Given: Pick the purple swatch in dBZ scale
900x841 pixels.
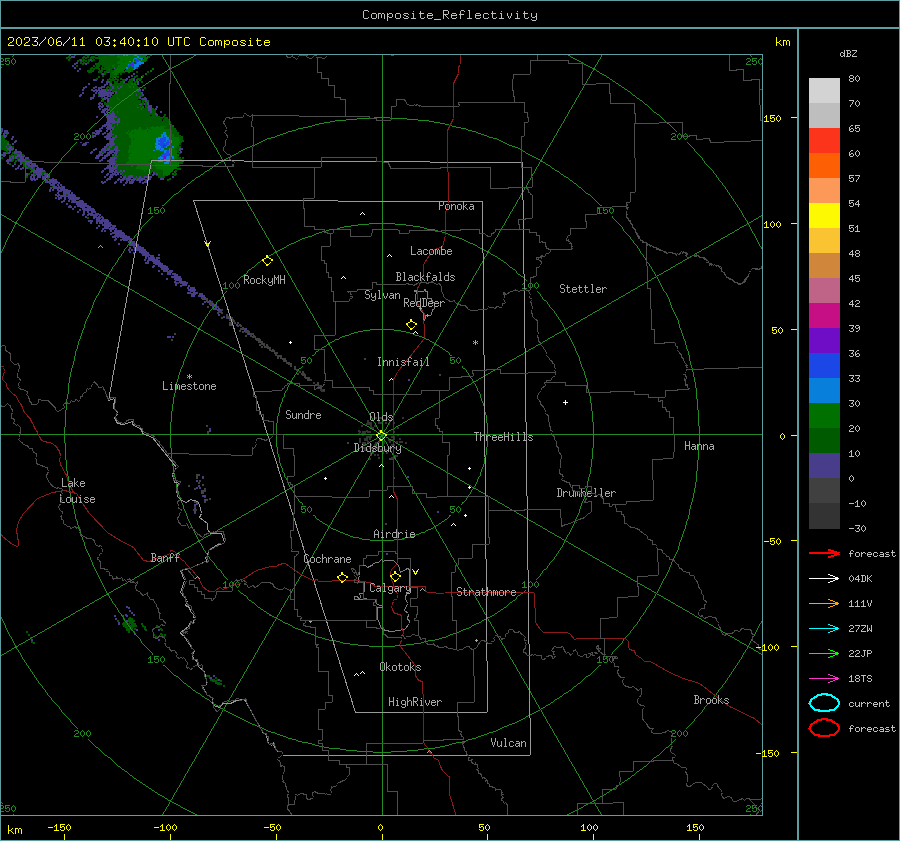Looking at the screenshot, I should 824,340.
